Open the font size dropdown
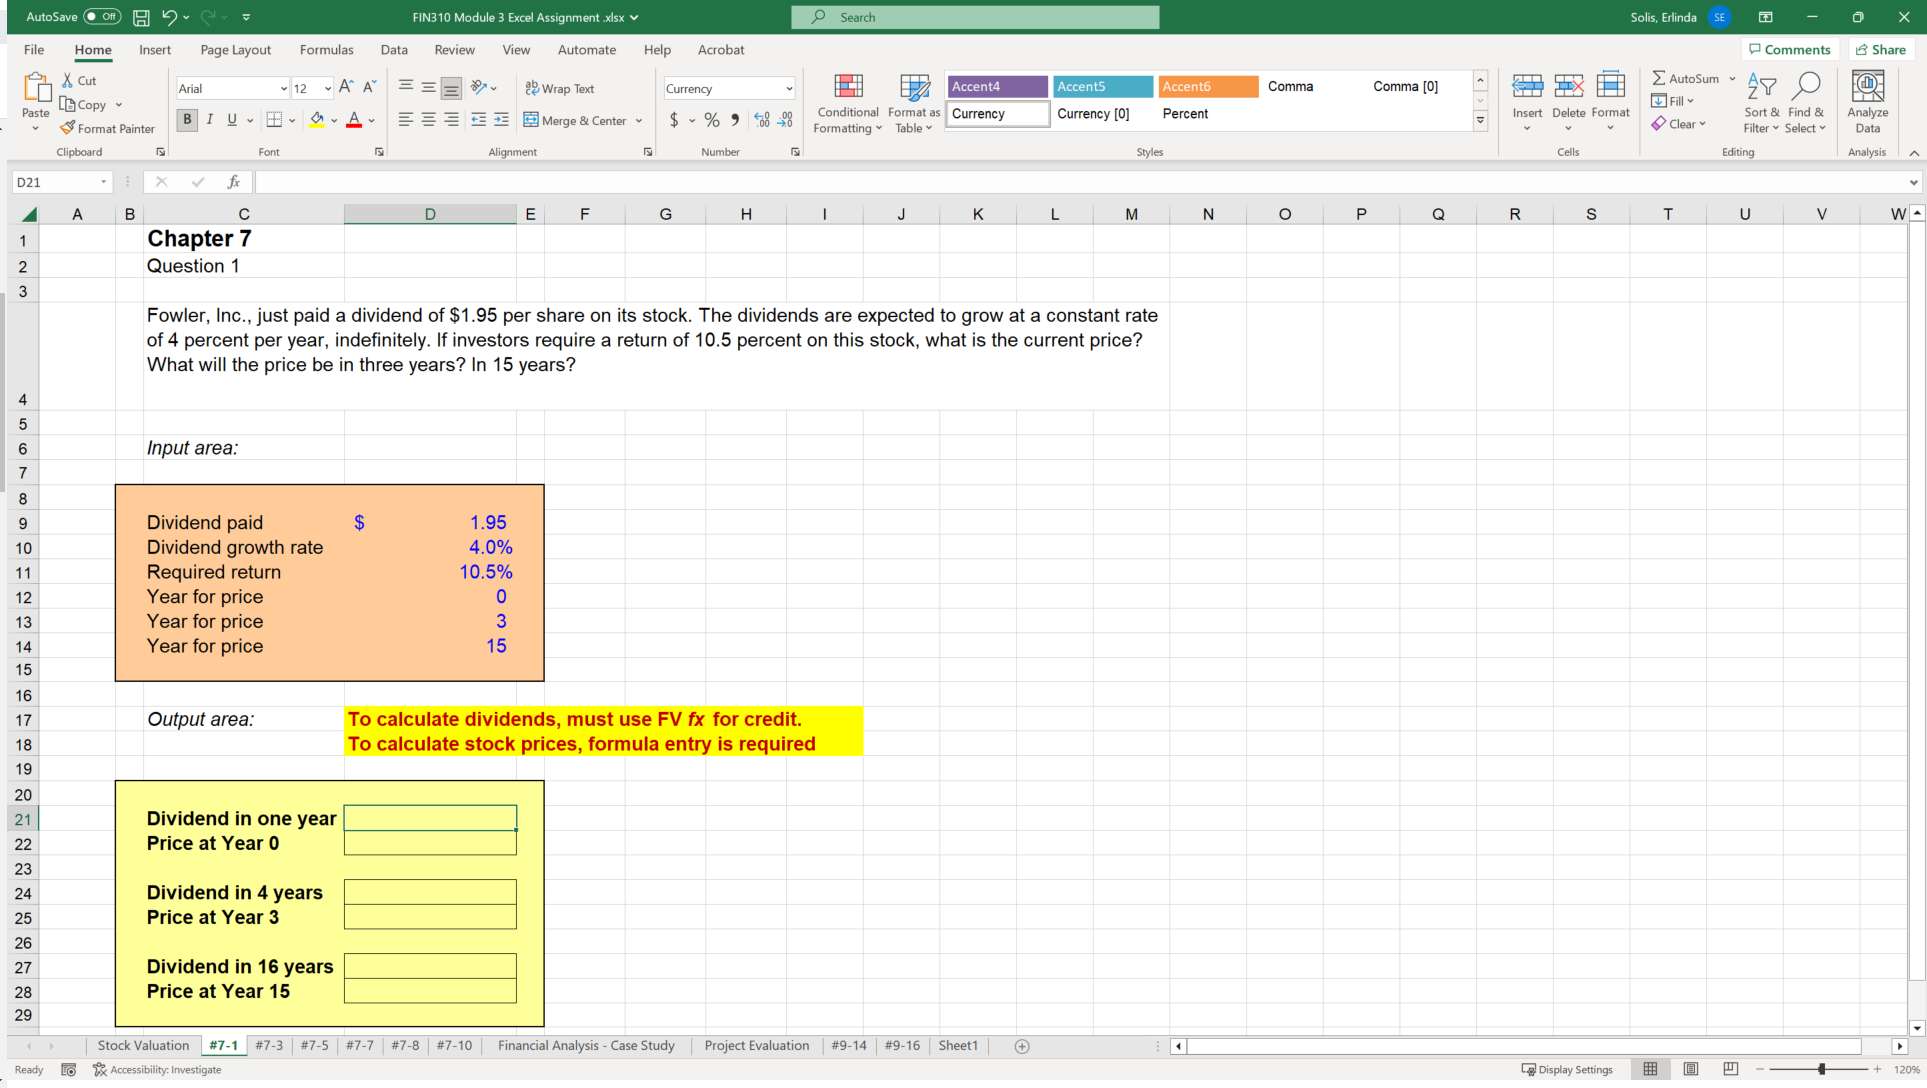This screenshot has width=1927, height=1088. pyautogui.click(x=328, y=89)
